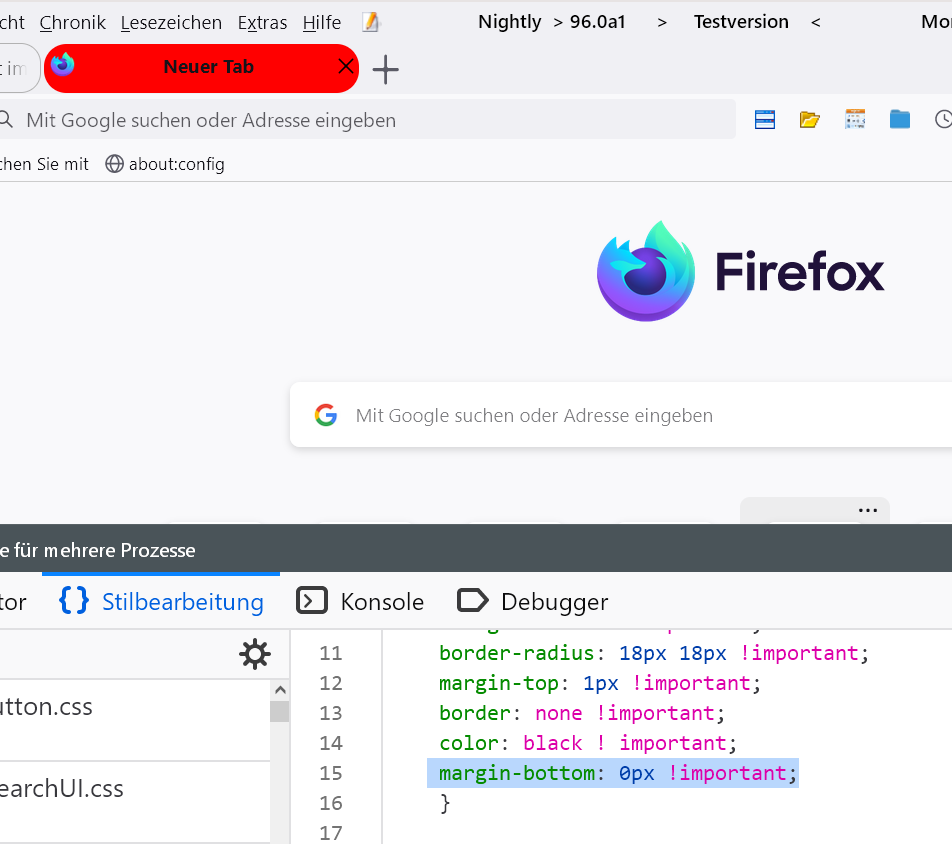The image size is (952, 844).
Task: Open the three-dots menu on the page
Action: 867,510
